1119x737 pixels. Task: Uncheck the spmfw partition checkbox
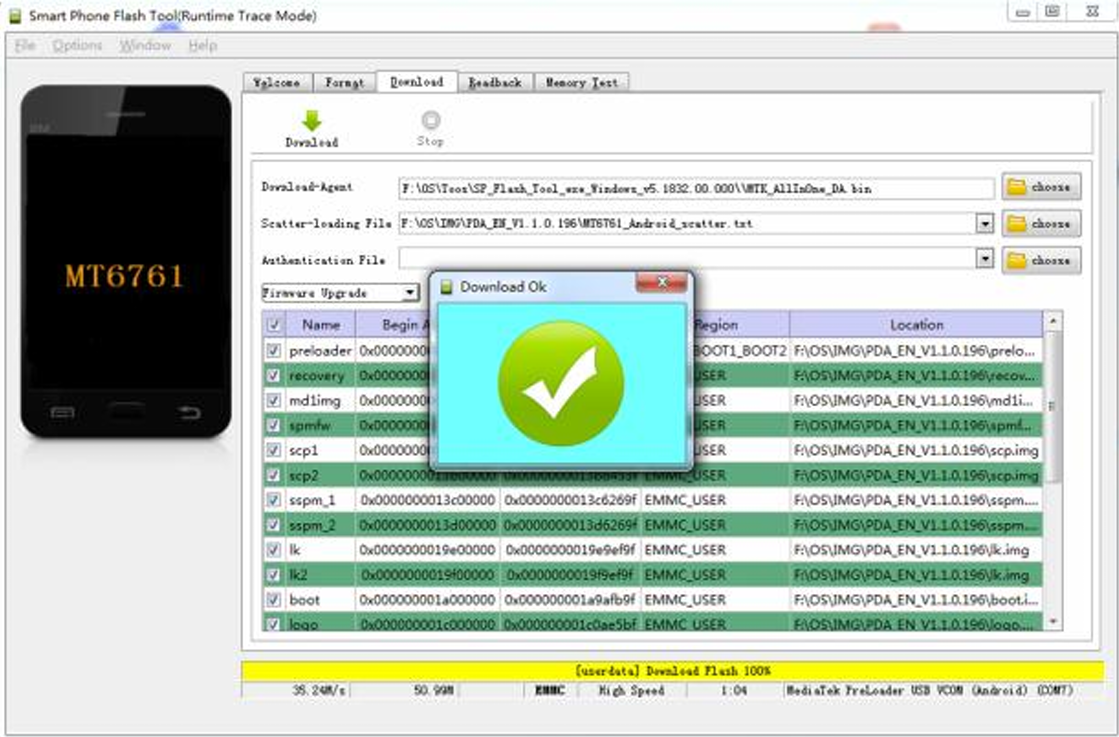(273, 425)
